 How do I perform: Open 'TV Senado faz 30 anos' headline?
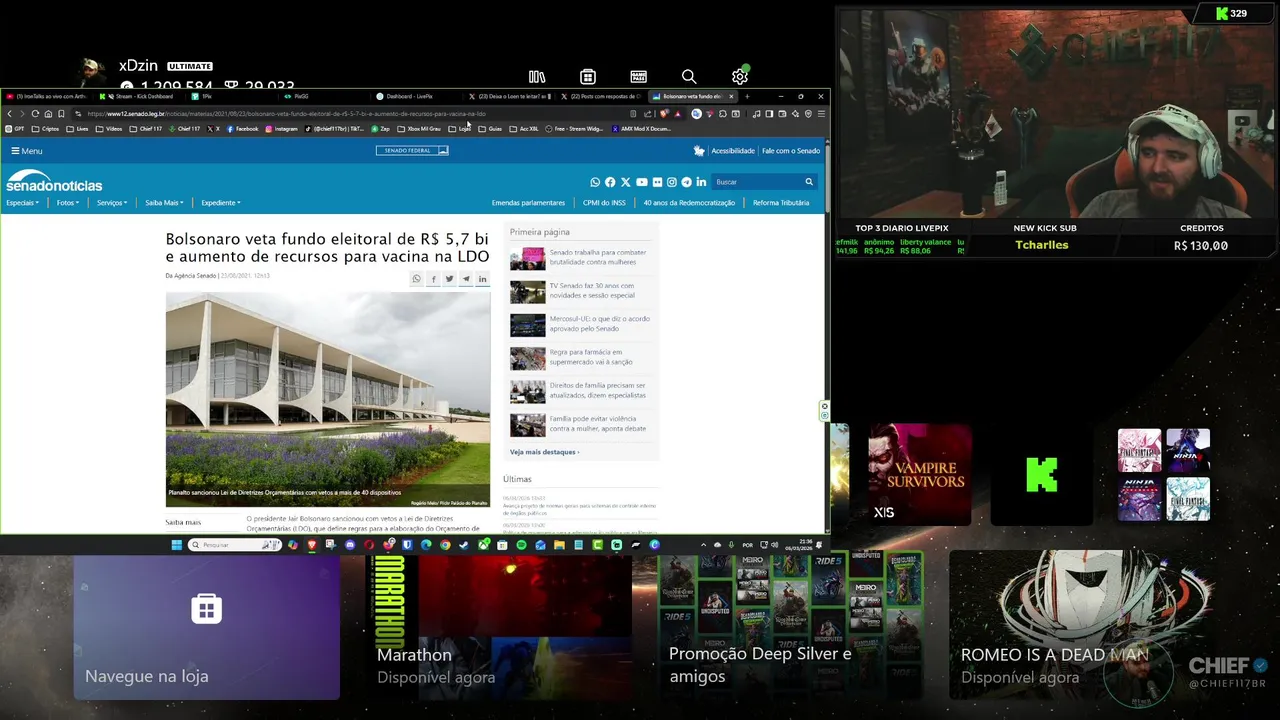click(x=592, y=291)
